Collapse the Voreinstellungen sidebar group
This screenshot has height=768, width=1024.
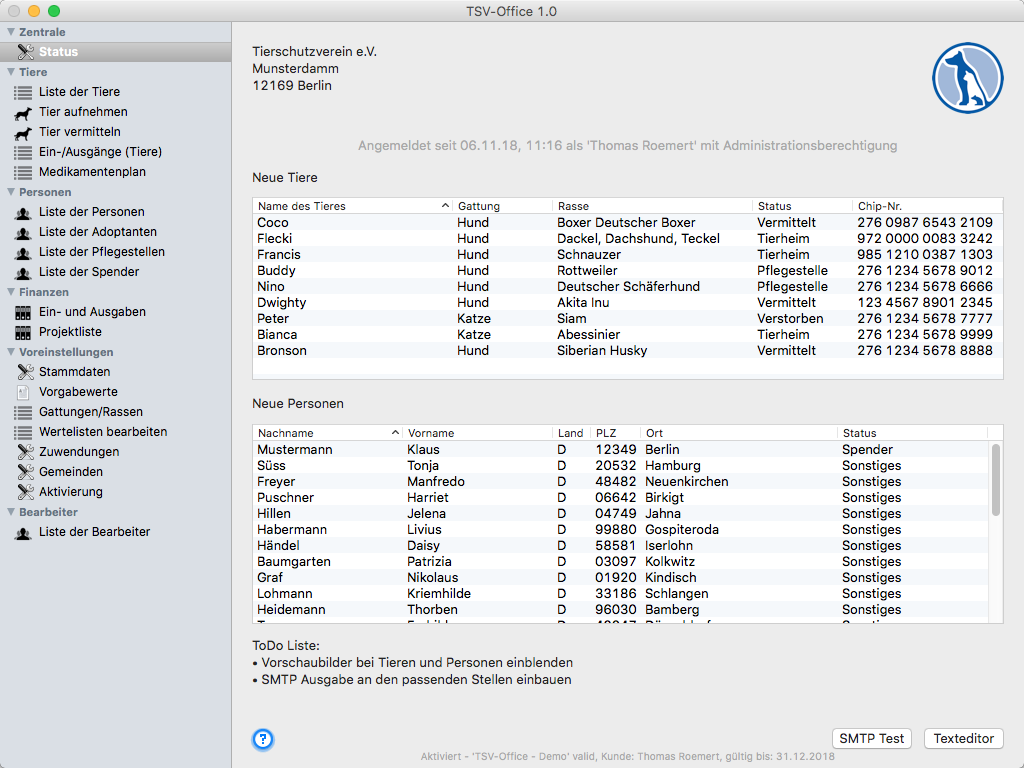11,352
